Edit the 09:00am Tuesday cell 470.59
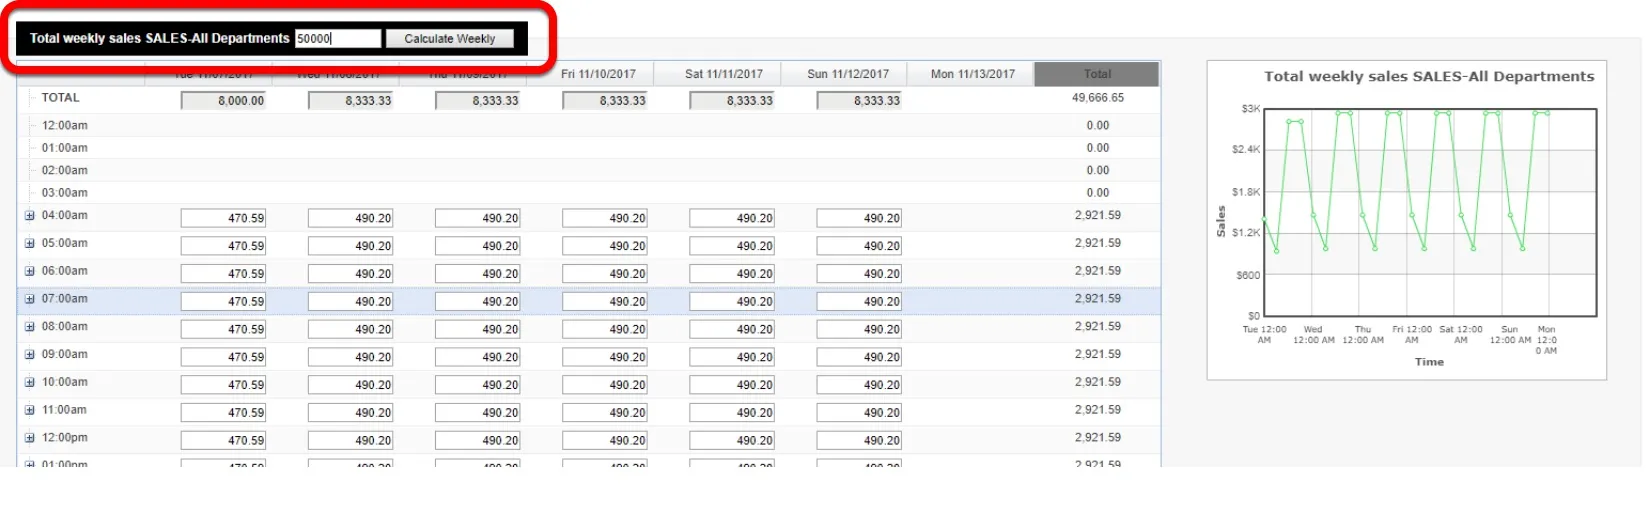Viewport: 1650px width, 524px height. (223, 357)
